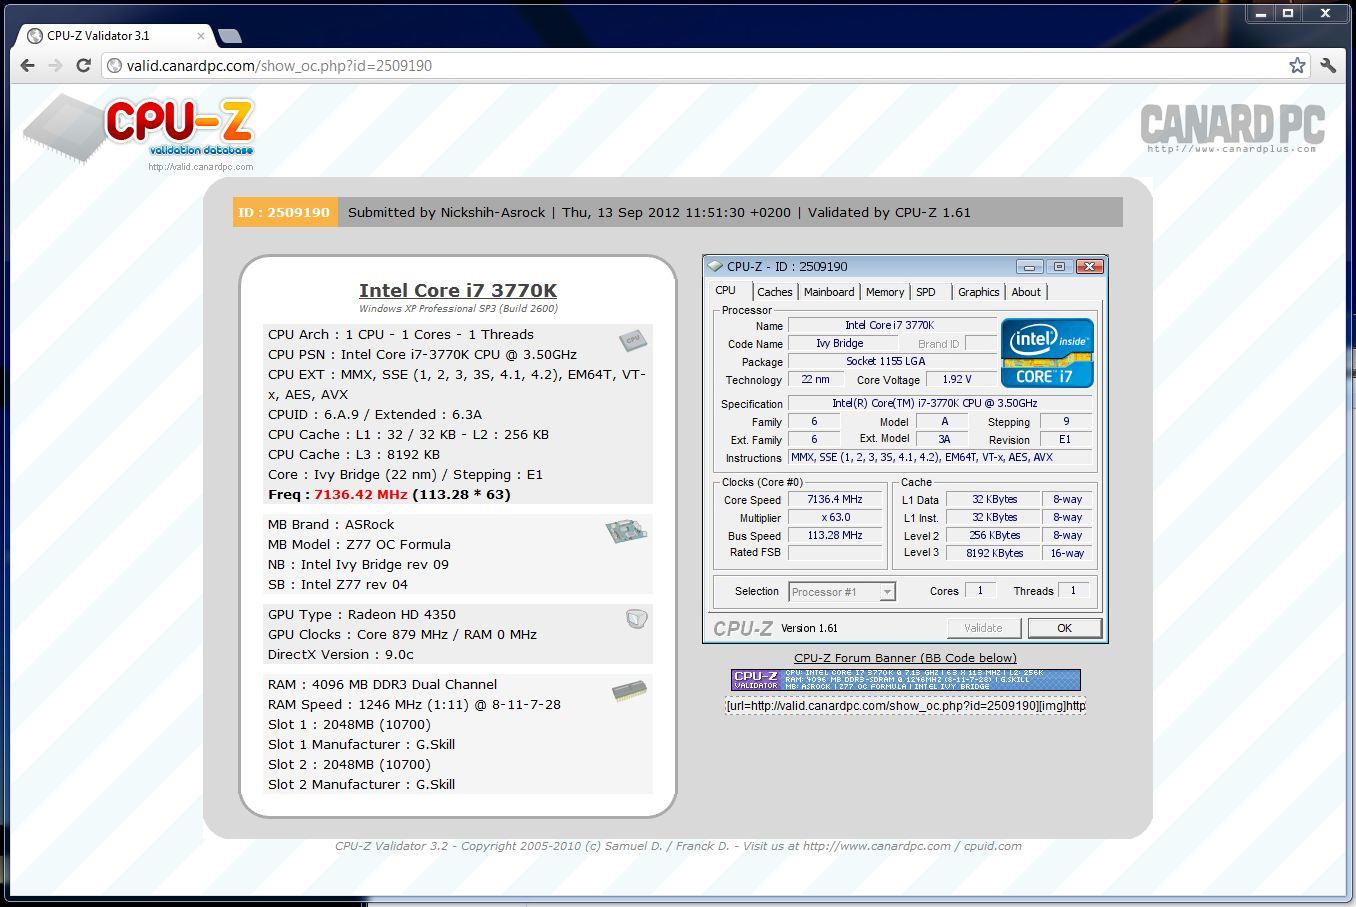Viewport: 1356px width, 907px height.
Task: Click the CPU chip icon beside CPU Arch
Action: coord(632,340)
